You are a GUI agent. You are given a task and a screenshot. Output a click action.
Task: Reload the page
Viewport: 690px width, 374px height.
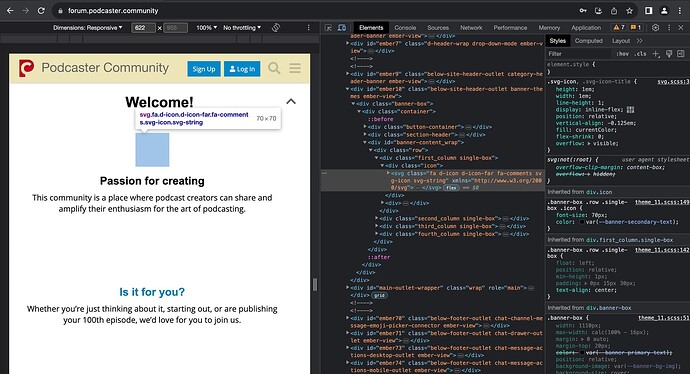pos(41,11)
